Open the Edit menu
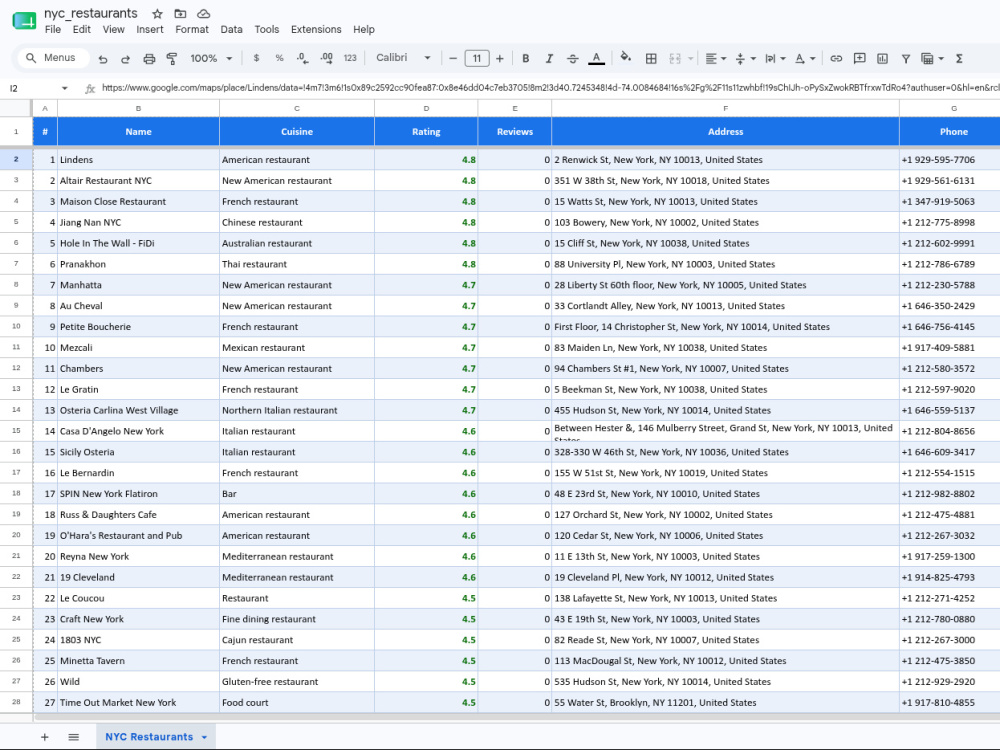This screenshot has width=1000, height=750. click(x=82, y=29)
